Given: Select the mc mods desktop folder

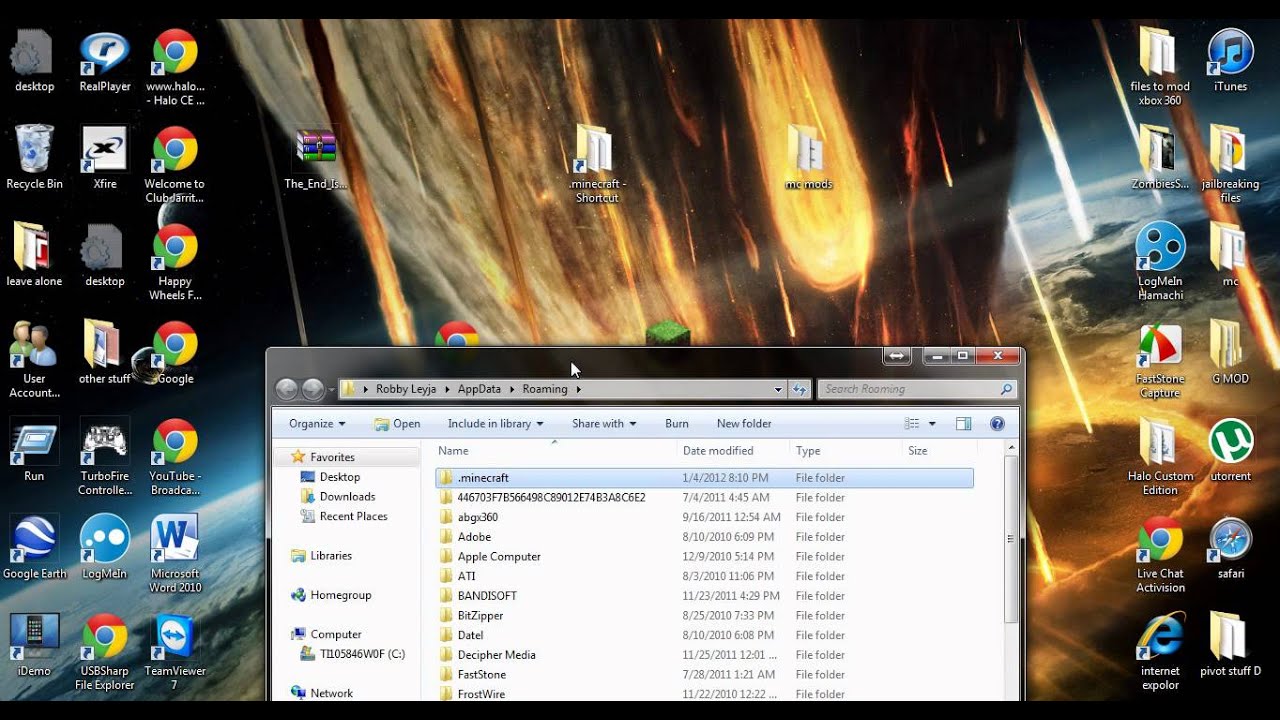Looking at the screenshot, I should pos(808,158).
